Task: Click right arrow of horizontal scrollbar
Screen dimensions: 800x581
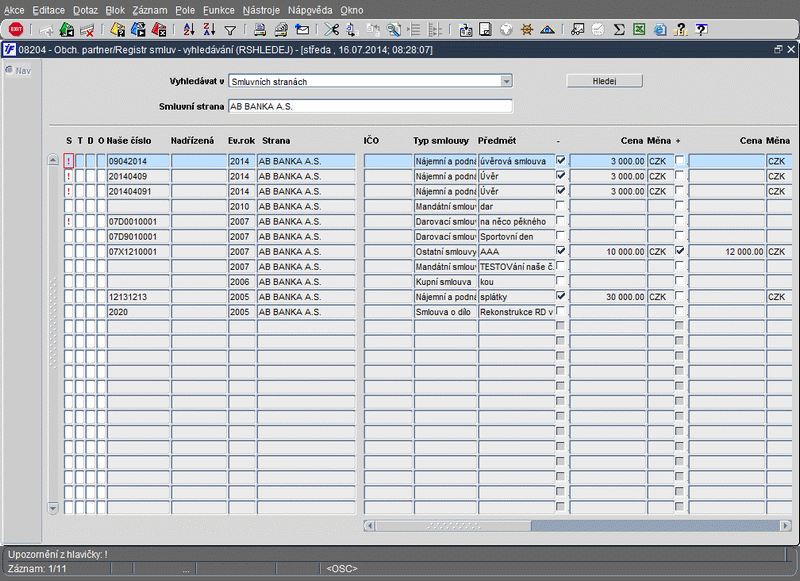Action: [786, 525]
